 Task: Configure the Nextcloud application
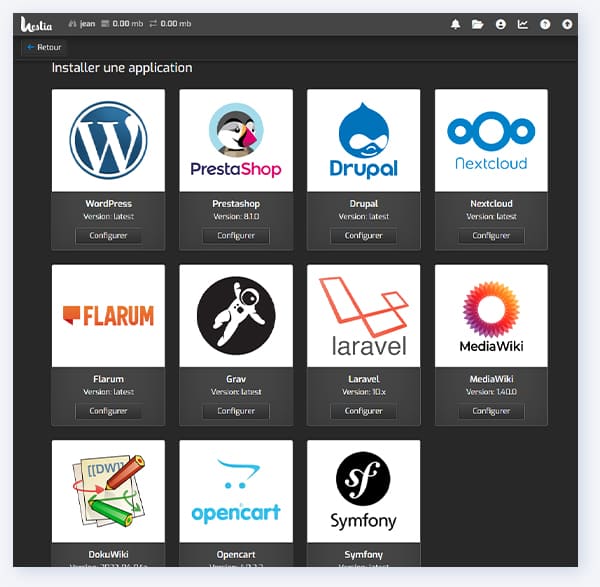pyautogui.click(x=491, y=236)
